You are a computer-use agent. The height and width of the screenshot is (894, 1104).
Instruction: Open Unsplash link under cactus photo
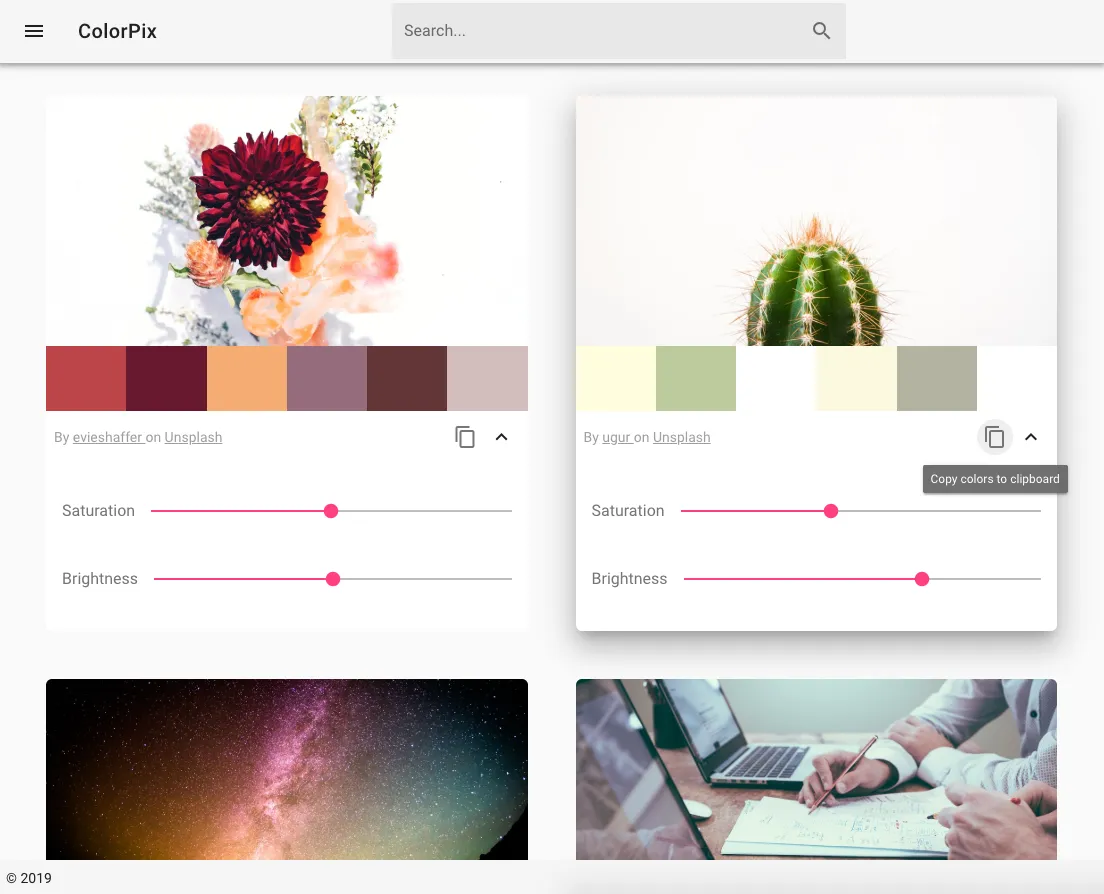pos(681,437)
